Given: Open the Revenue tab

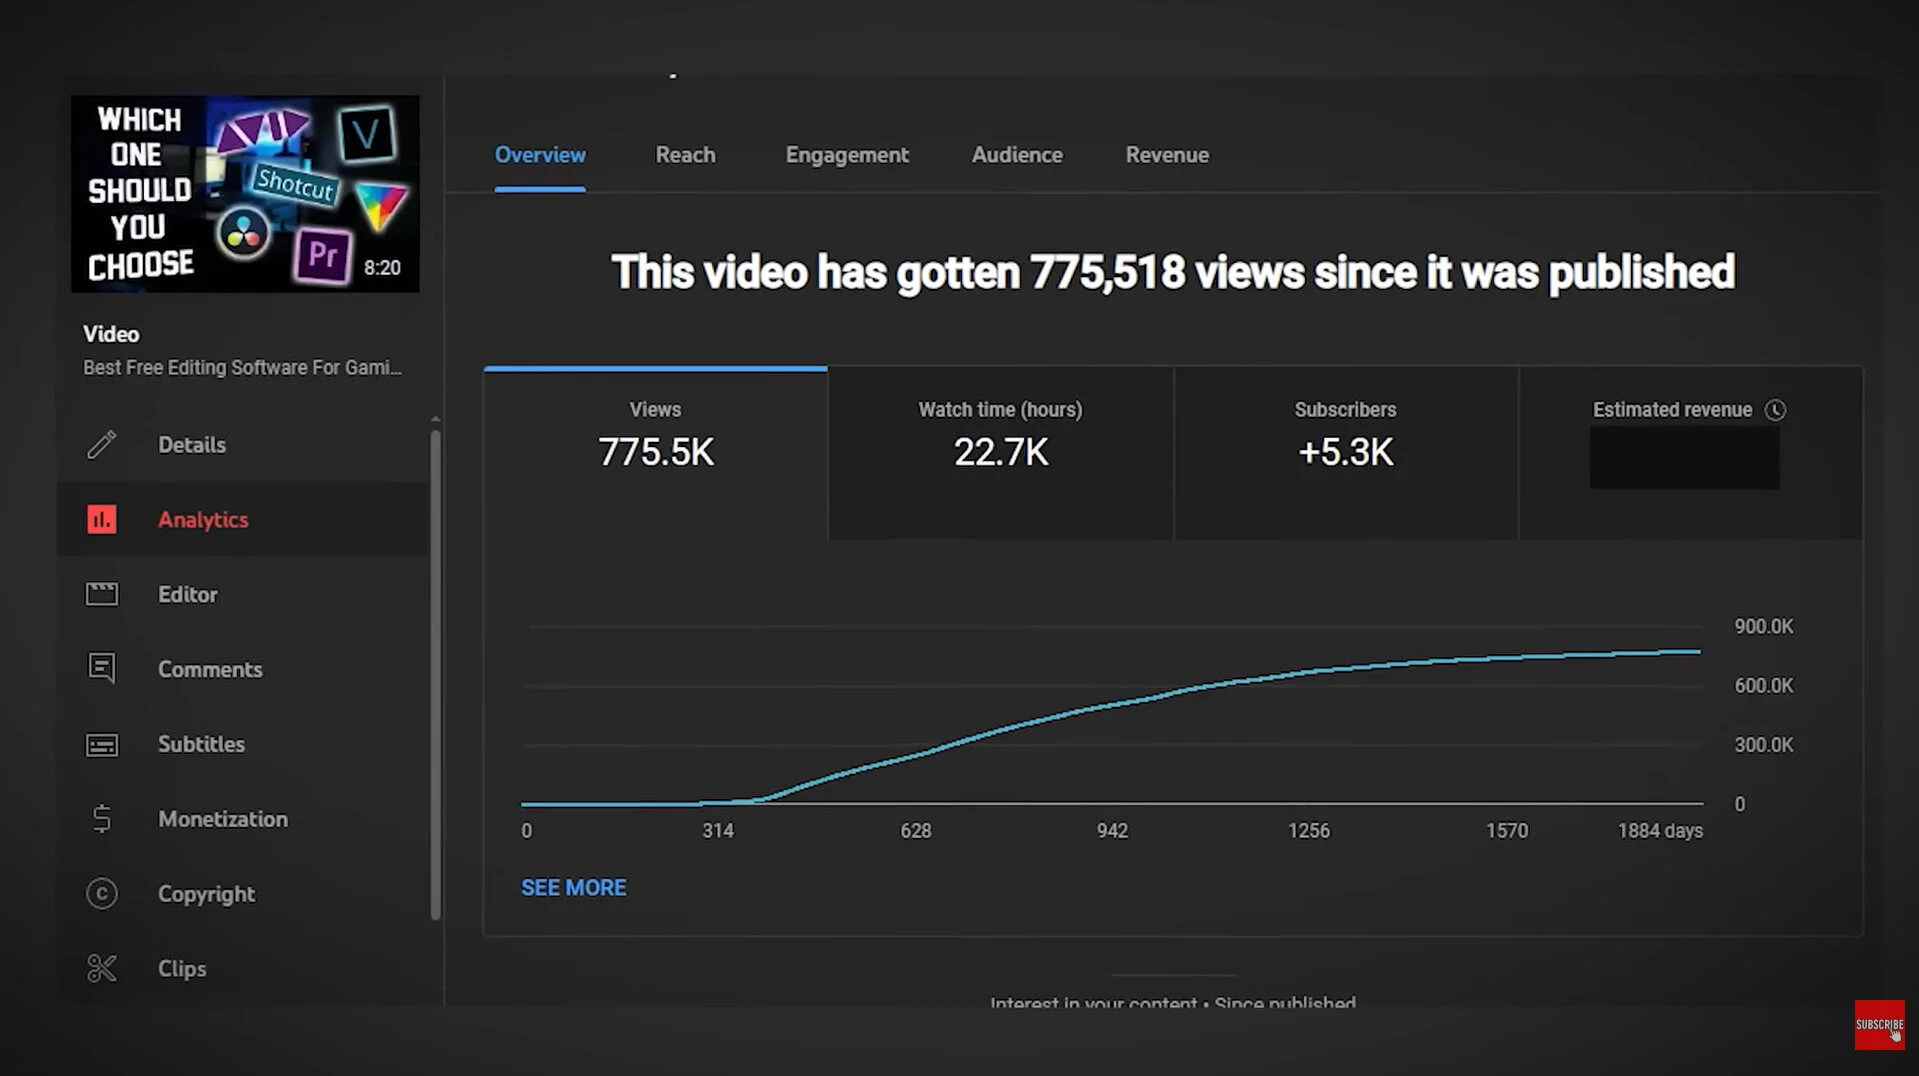Looking at the screenshot, I should [1167, 155].
